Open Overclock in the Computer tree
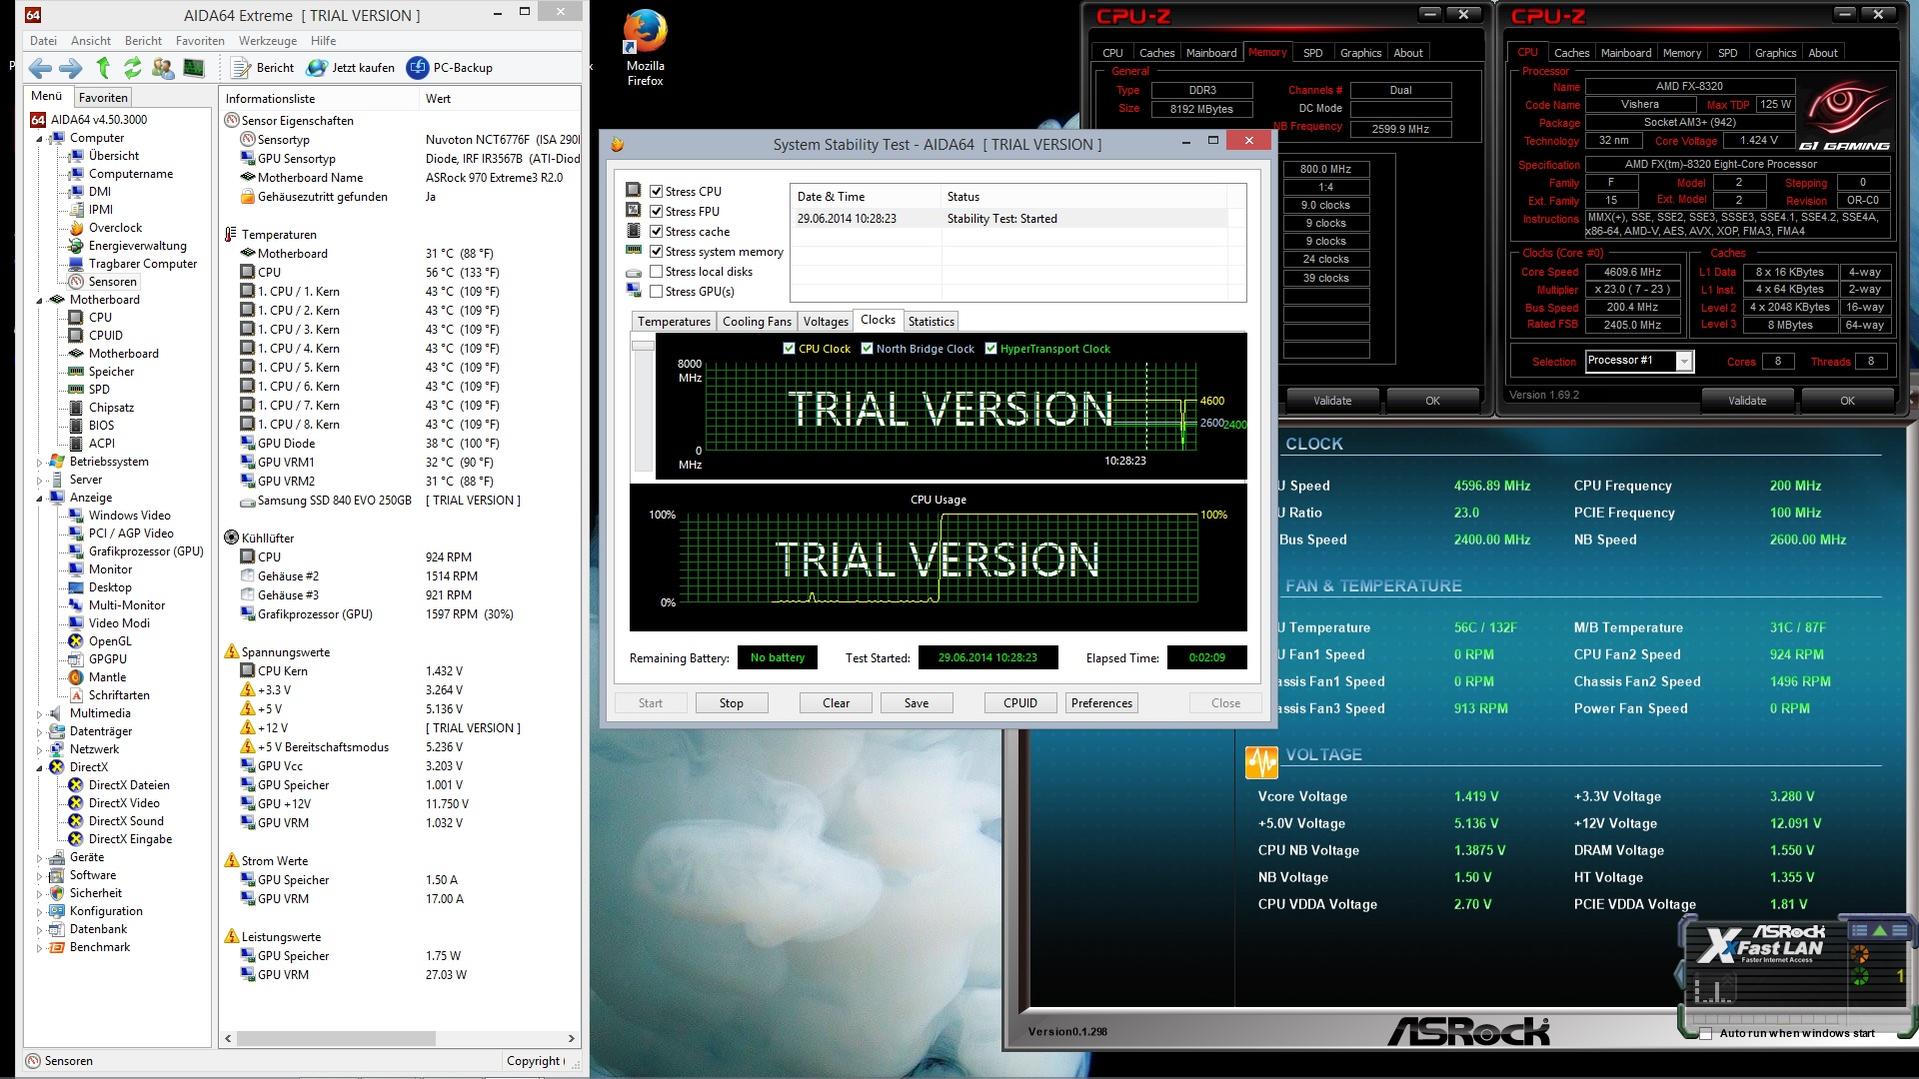Image resolution: width=1919 pixels, height=1079 pixels. 115,228
